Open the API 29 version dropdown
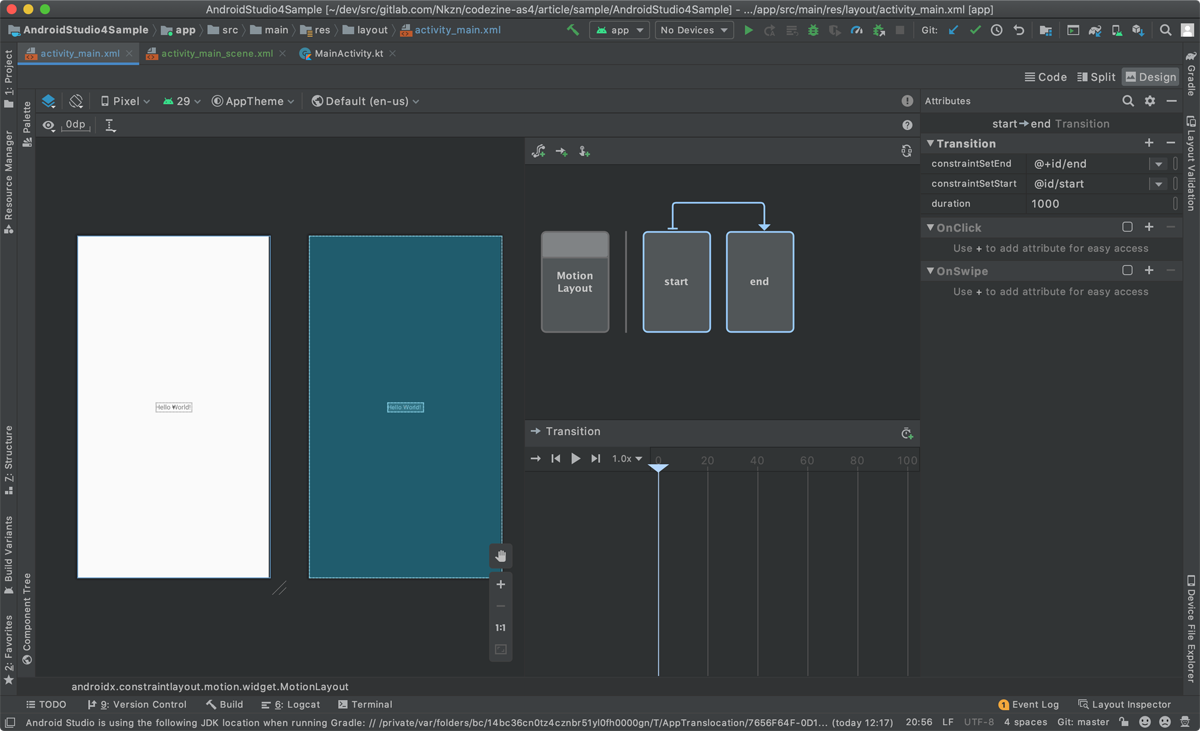The height and width of the screenshot is (731, 1200). pyautogui.click(x=182, y=101)
